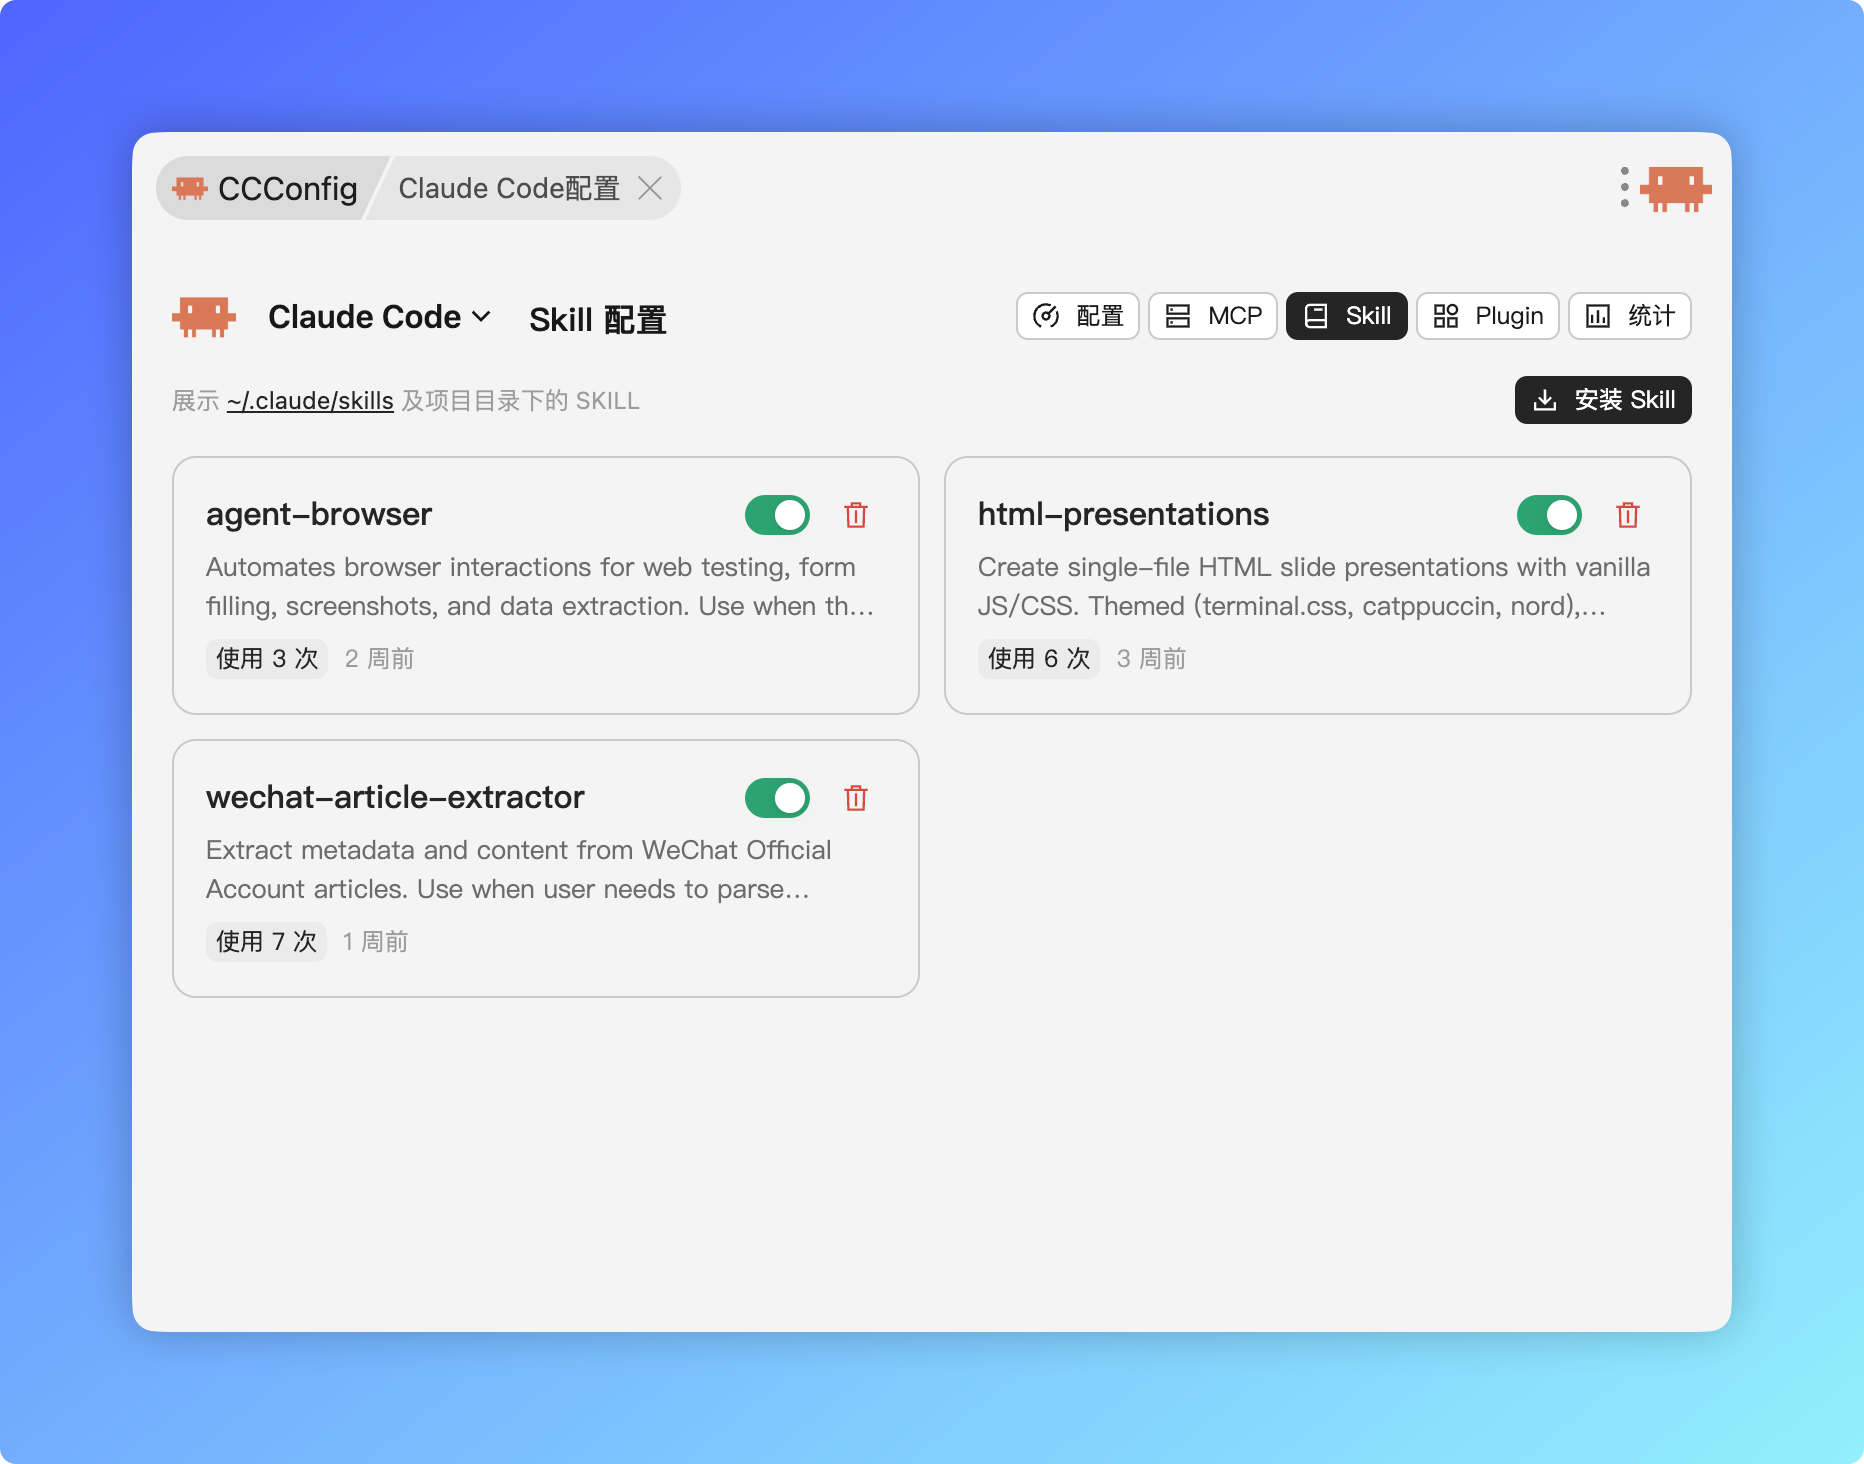This screenshot has width=1864, height=1464.
Task: Click the Claude mascot icon in top-right corner
Action: [x=1676, y=188]
